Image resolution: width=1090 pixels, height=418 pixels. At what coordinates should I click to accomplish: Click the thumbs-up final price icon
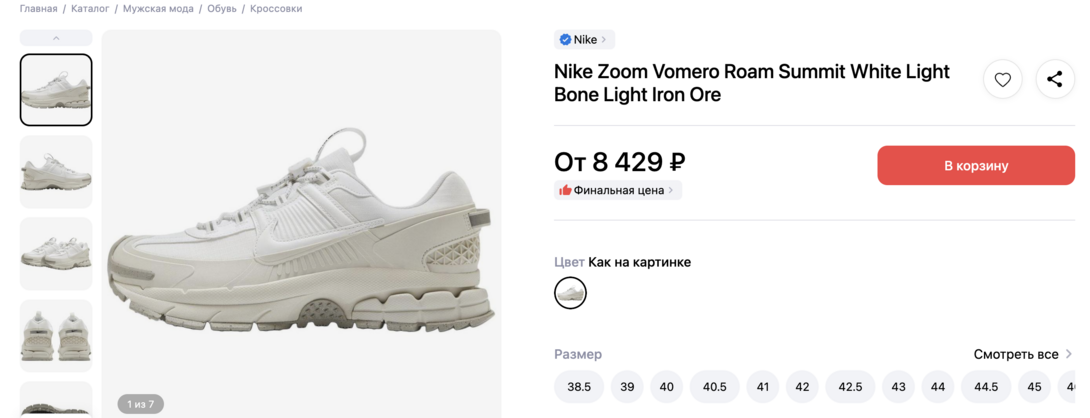pos(565,190)
